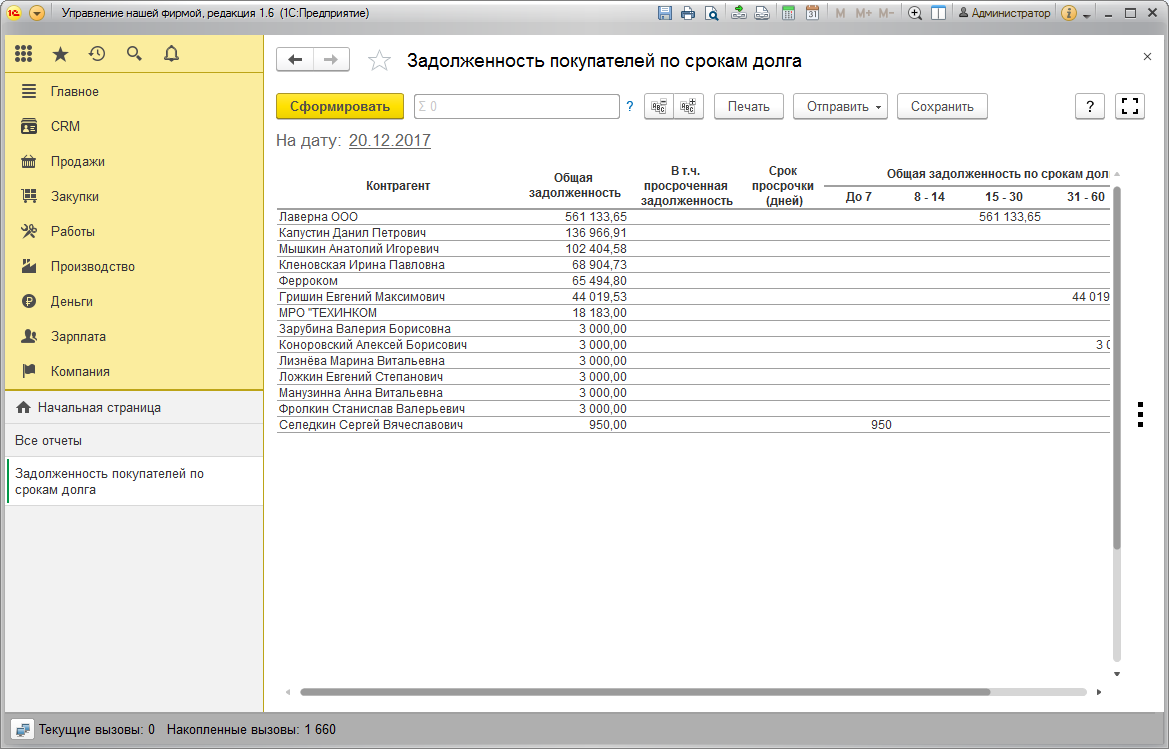Click the Сформировать button
Screen dimensions: 1169x749
[x=340, y=107]
